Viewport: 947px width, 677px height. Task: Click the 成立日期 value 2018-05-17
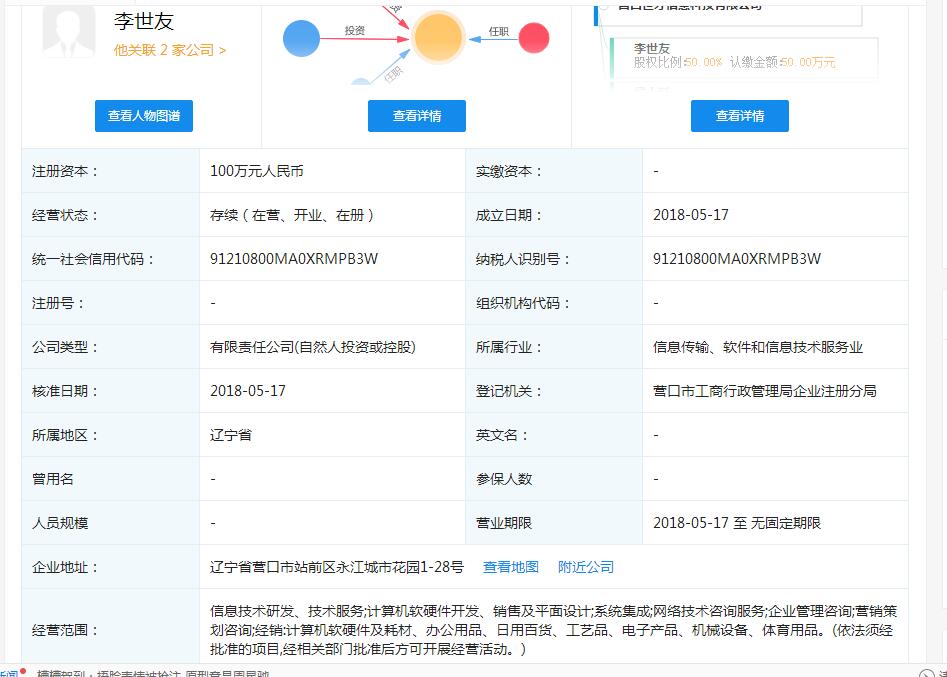pos(690,215)
